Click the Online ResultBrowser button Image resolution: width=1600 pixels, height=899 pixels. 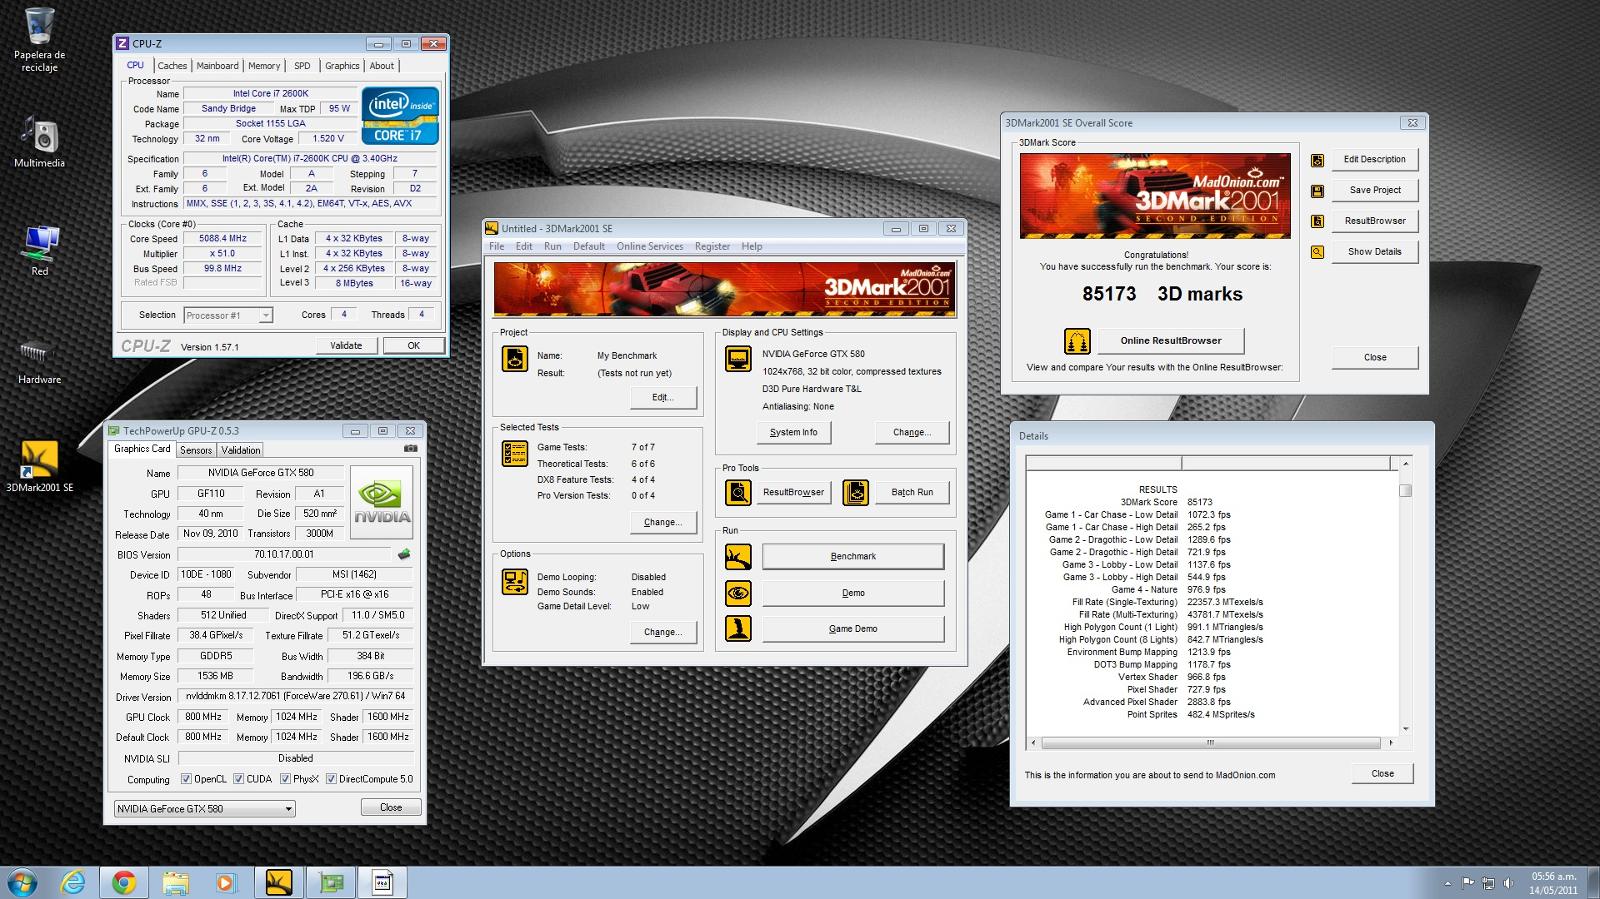(1170, 341)
